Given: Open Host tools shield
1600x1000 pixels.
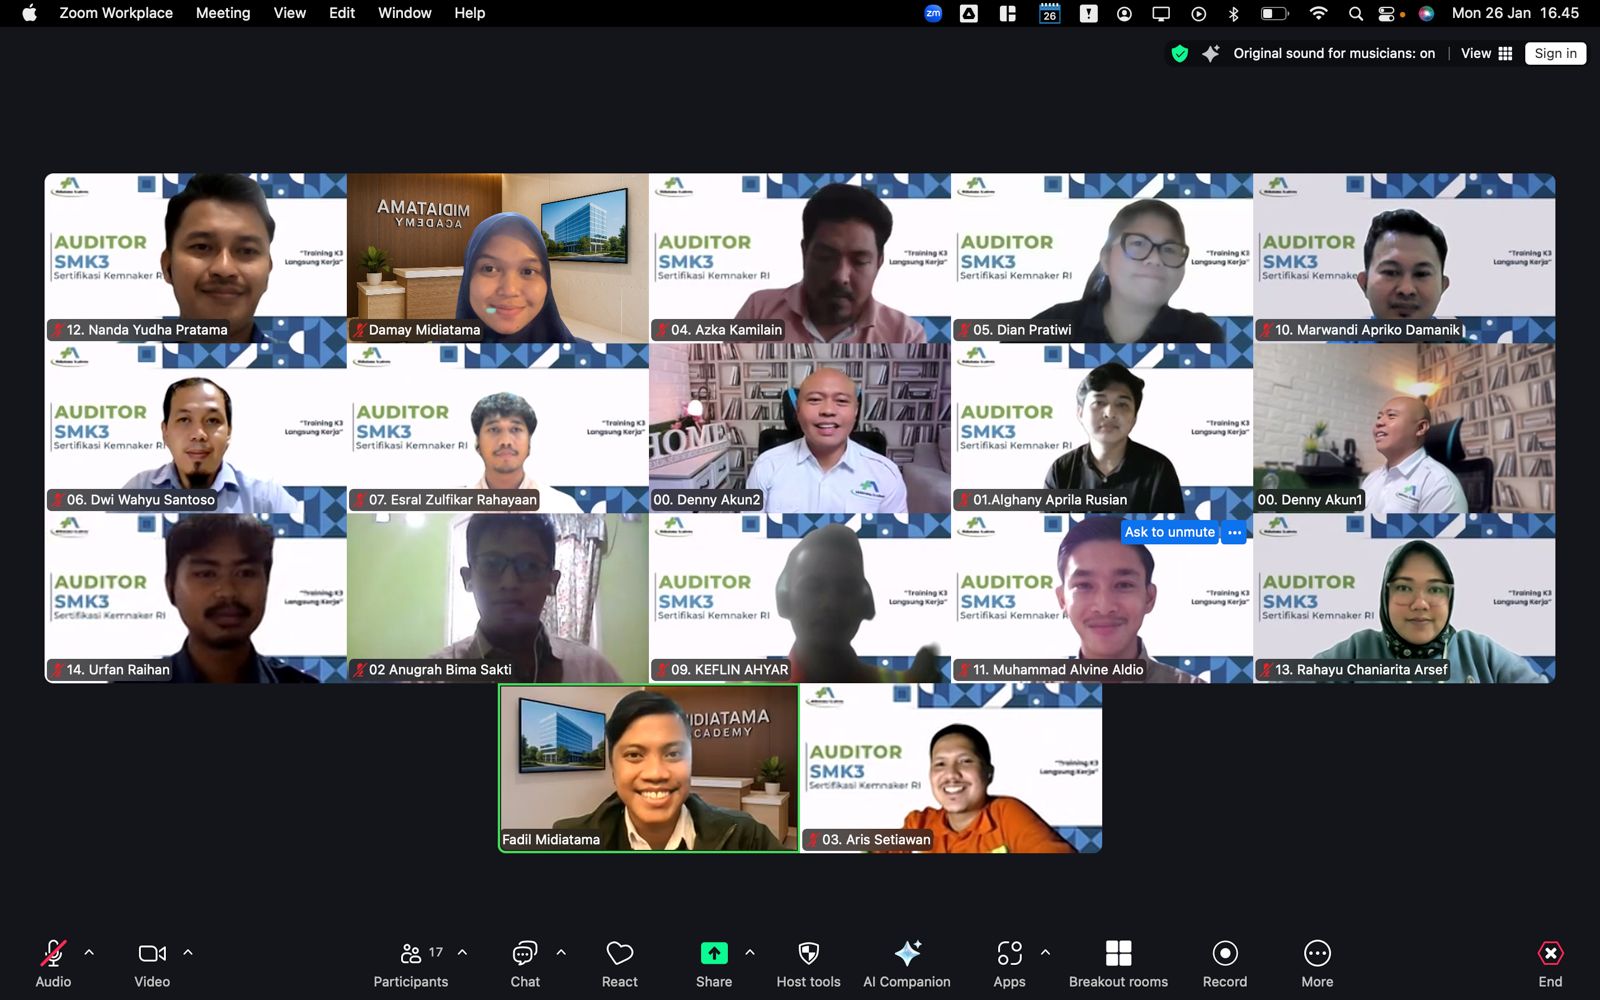Looking at the screenshot, I should 808,963.
